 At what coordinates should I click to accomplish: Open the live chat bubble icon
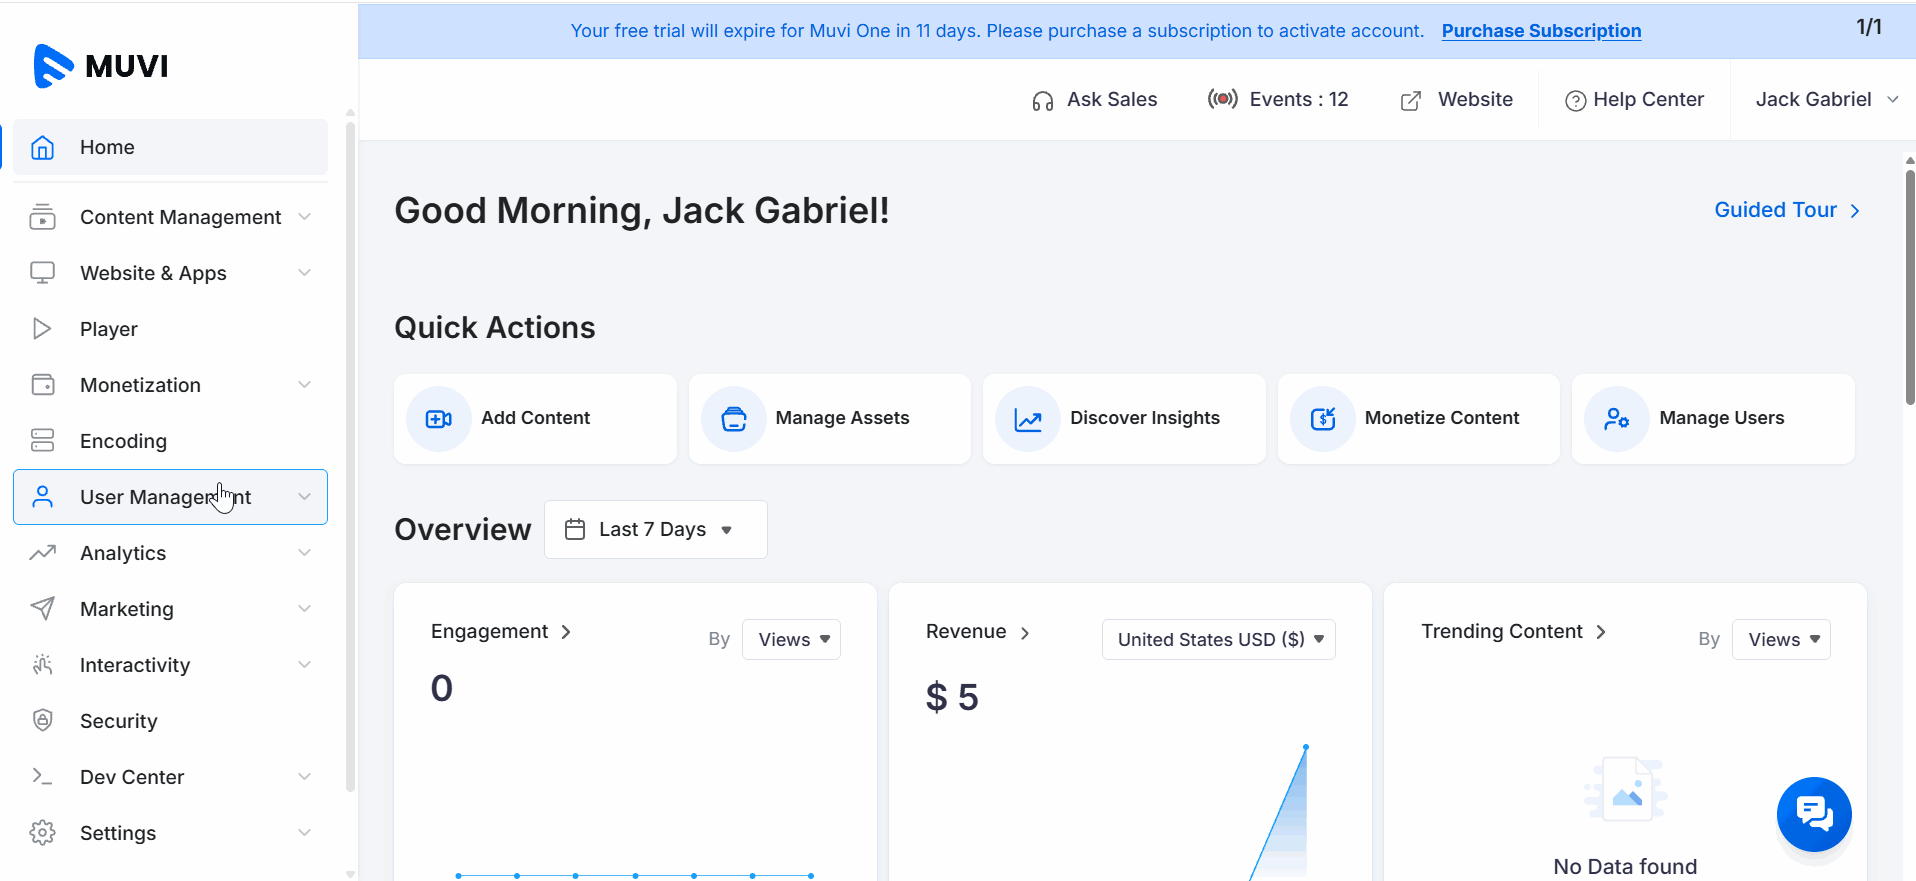(x=1813, y=814)
